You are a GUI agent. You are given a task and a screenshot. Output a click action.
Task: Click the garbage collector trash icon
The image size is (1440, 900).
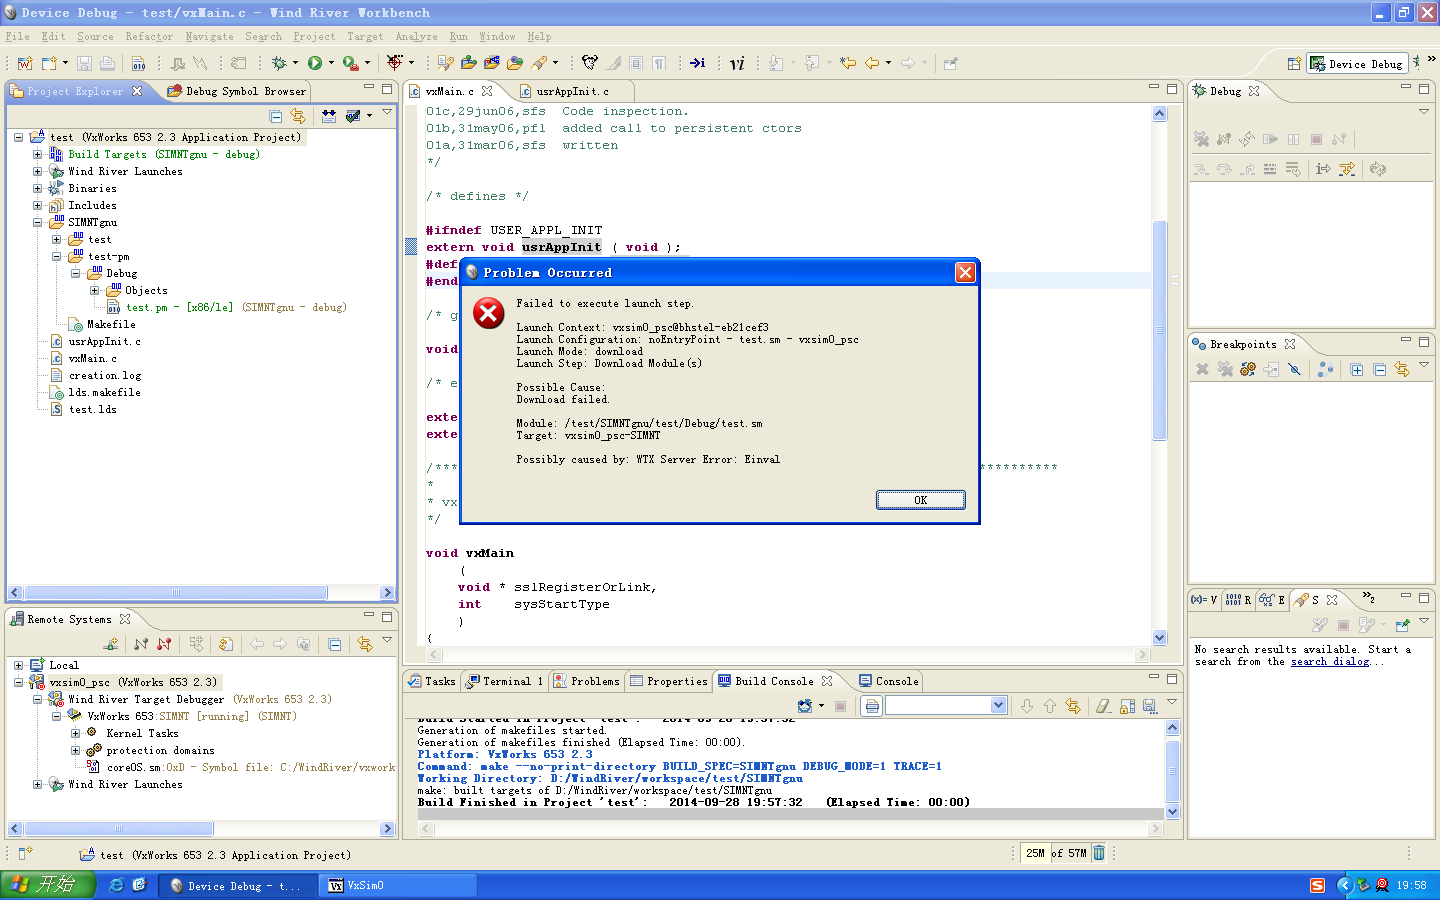pyautogui.click(x=1099, y=853)
